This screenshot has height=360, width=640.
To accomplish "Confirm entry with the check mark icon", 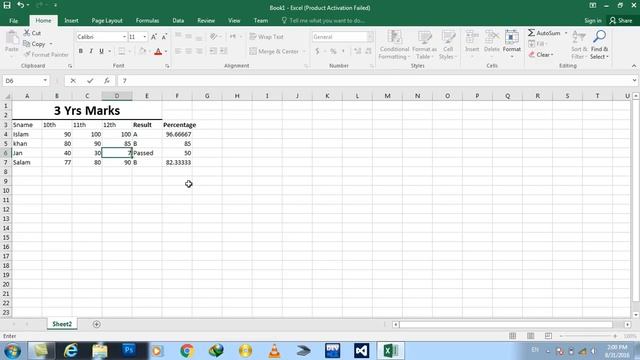I will (x=90, y=81).
